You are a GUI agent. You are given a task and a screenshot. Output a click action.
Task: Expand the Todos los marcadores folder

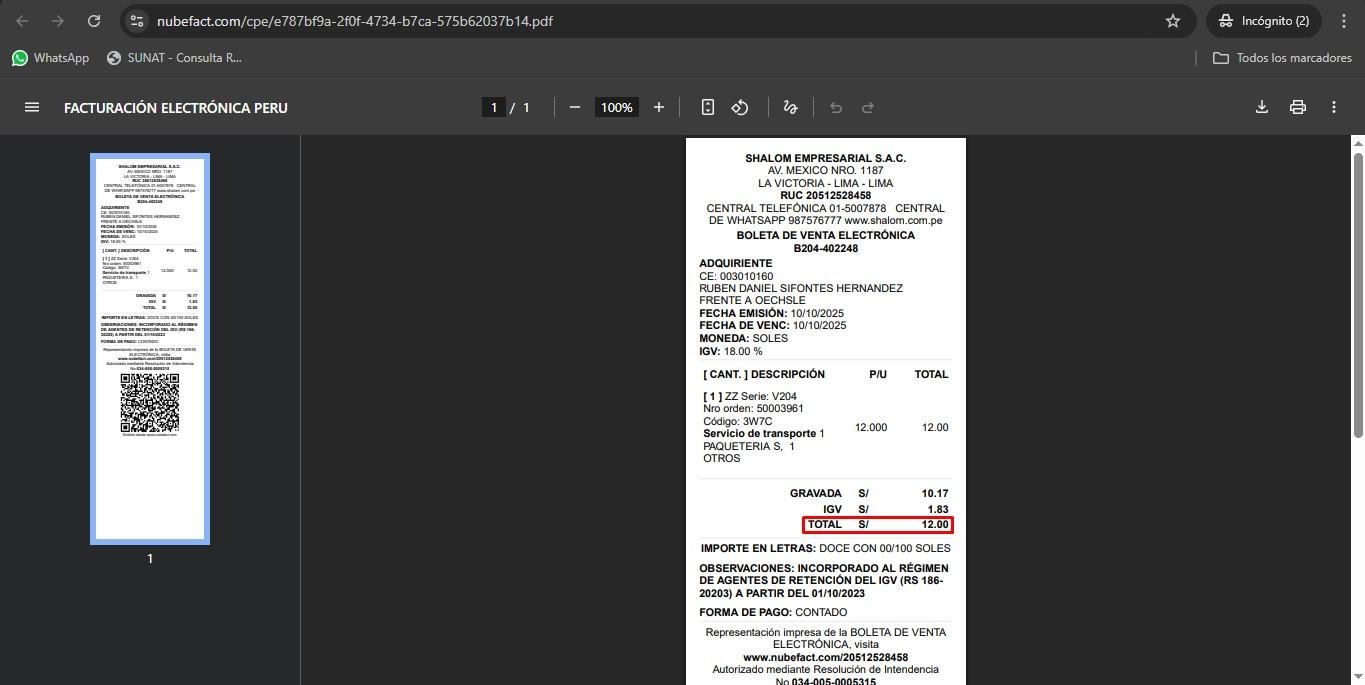[x=1282, y=58]
